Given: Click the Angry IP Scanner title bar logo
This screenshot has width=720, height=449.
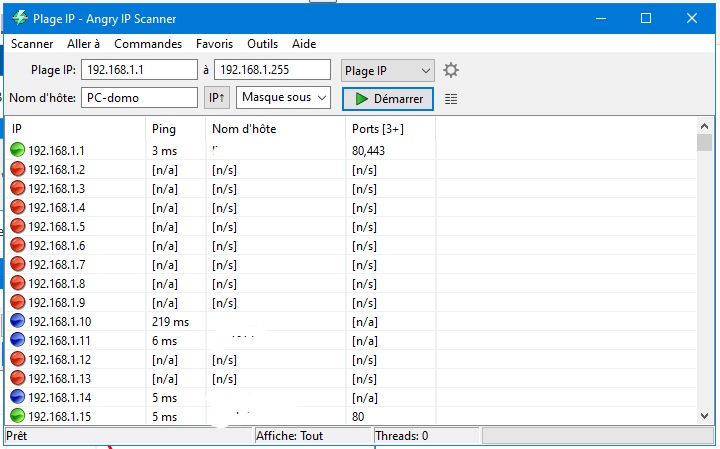Looking at the screenshot, I should pos(20,18).
